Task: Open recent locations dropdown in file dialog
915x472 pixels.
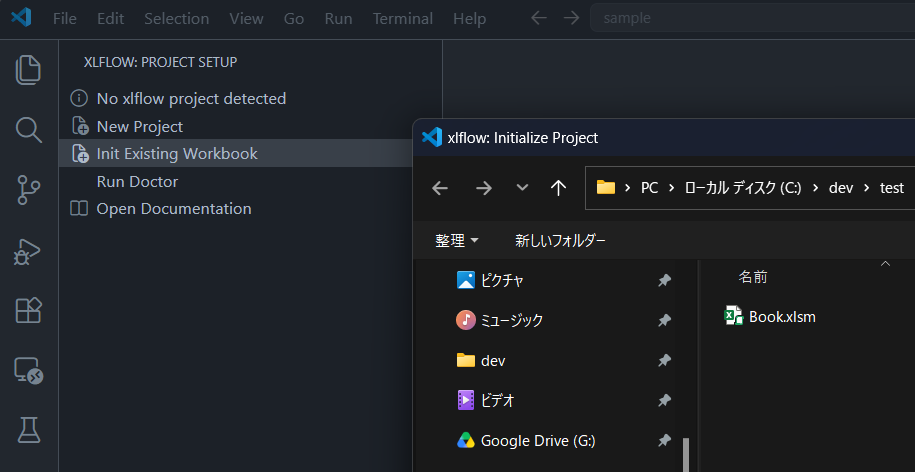Action: point(522,188)
